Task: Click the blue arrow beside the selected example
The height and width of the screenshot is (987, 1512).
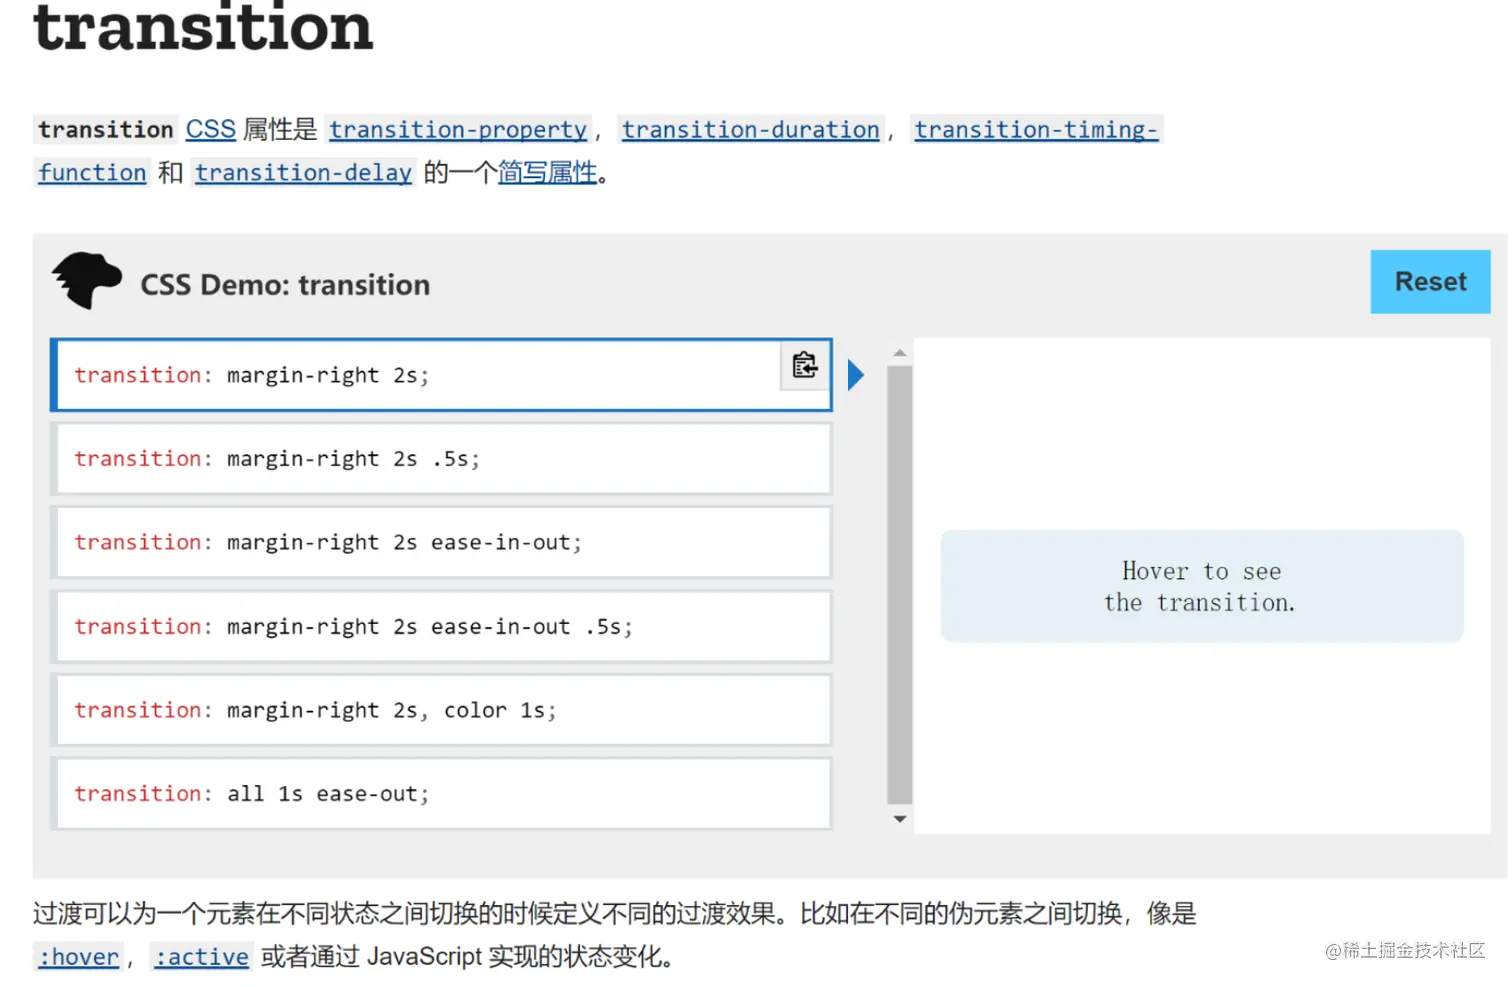Action: pos(856,375)
